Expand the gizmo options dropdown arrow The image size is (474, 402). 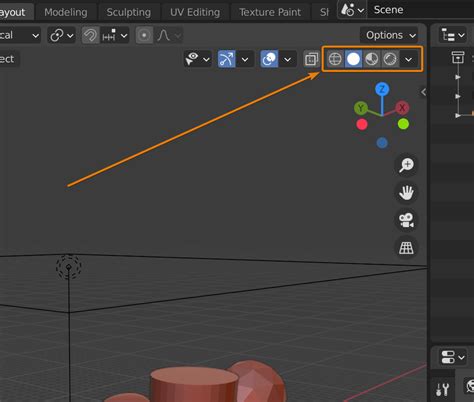245,60
